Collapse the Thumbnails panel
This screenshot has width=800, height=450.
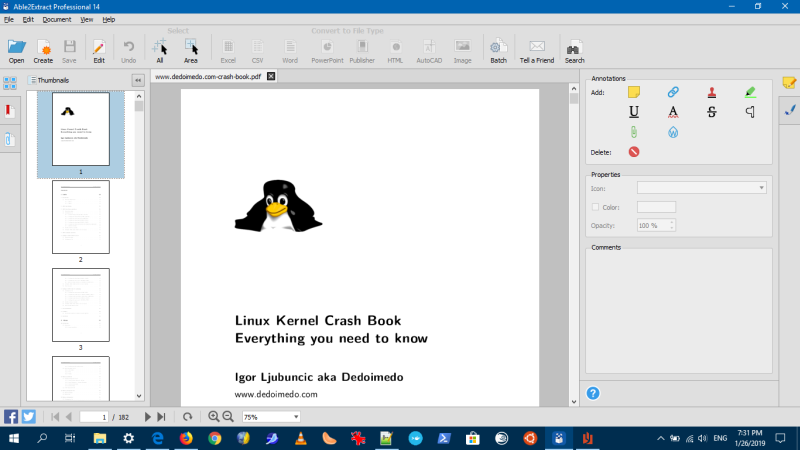pos(138,80)
